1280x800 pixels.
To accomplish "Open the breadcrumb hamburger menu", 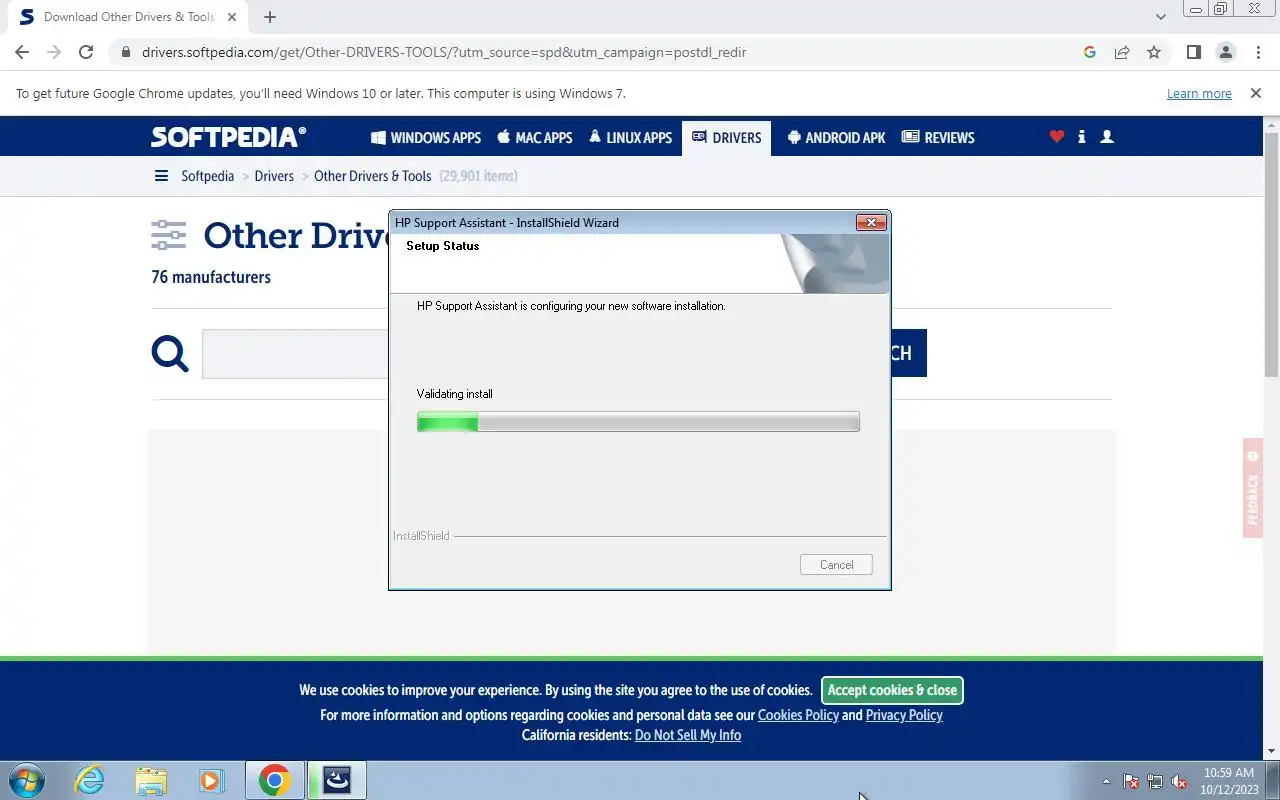I will (161, 176).
